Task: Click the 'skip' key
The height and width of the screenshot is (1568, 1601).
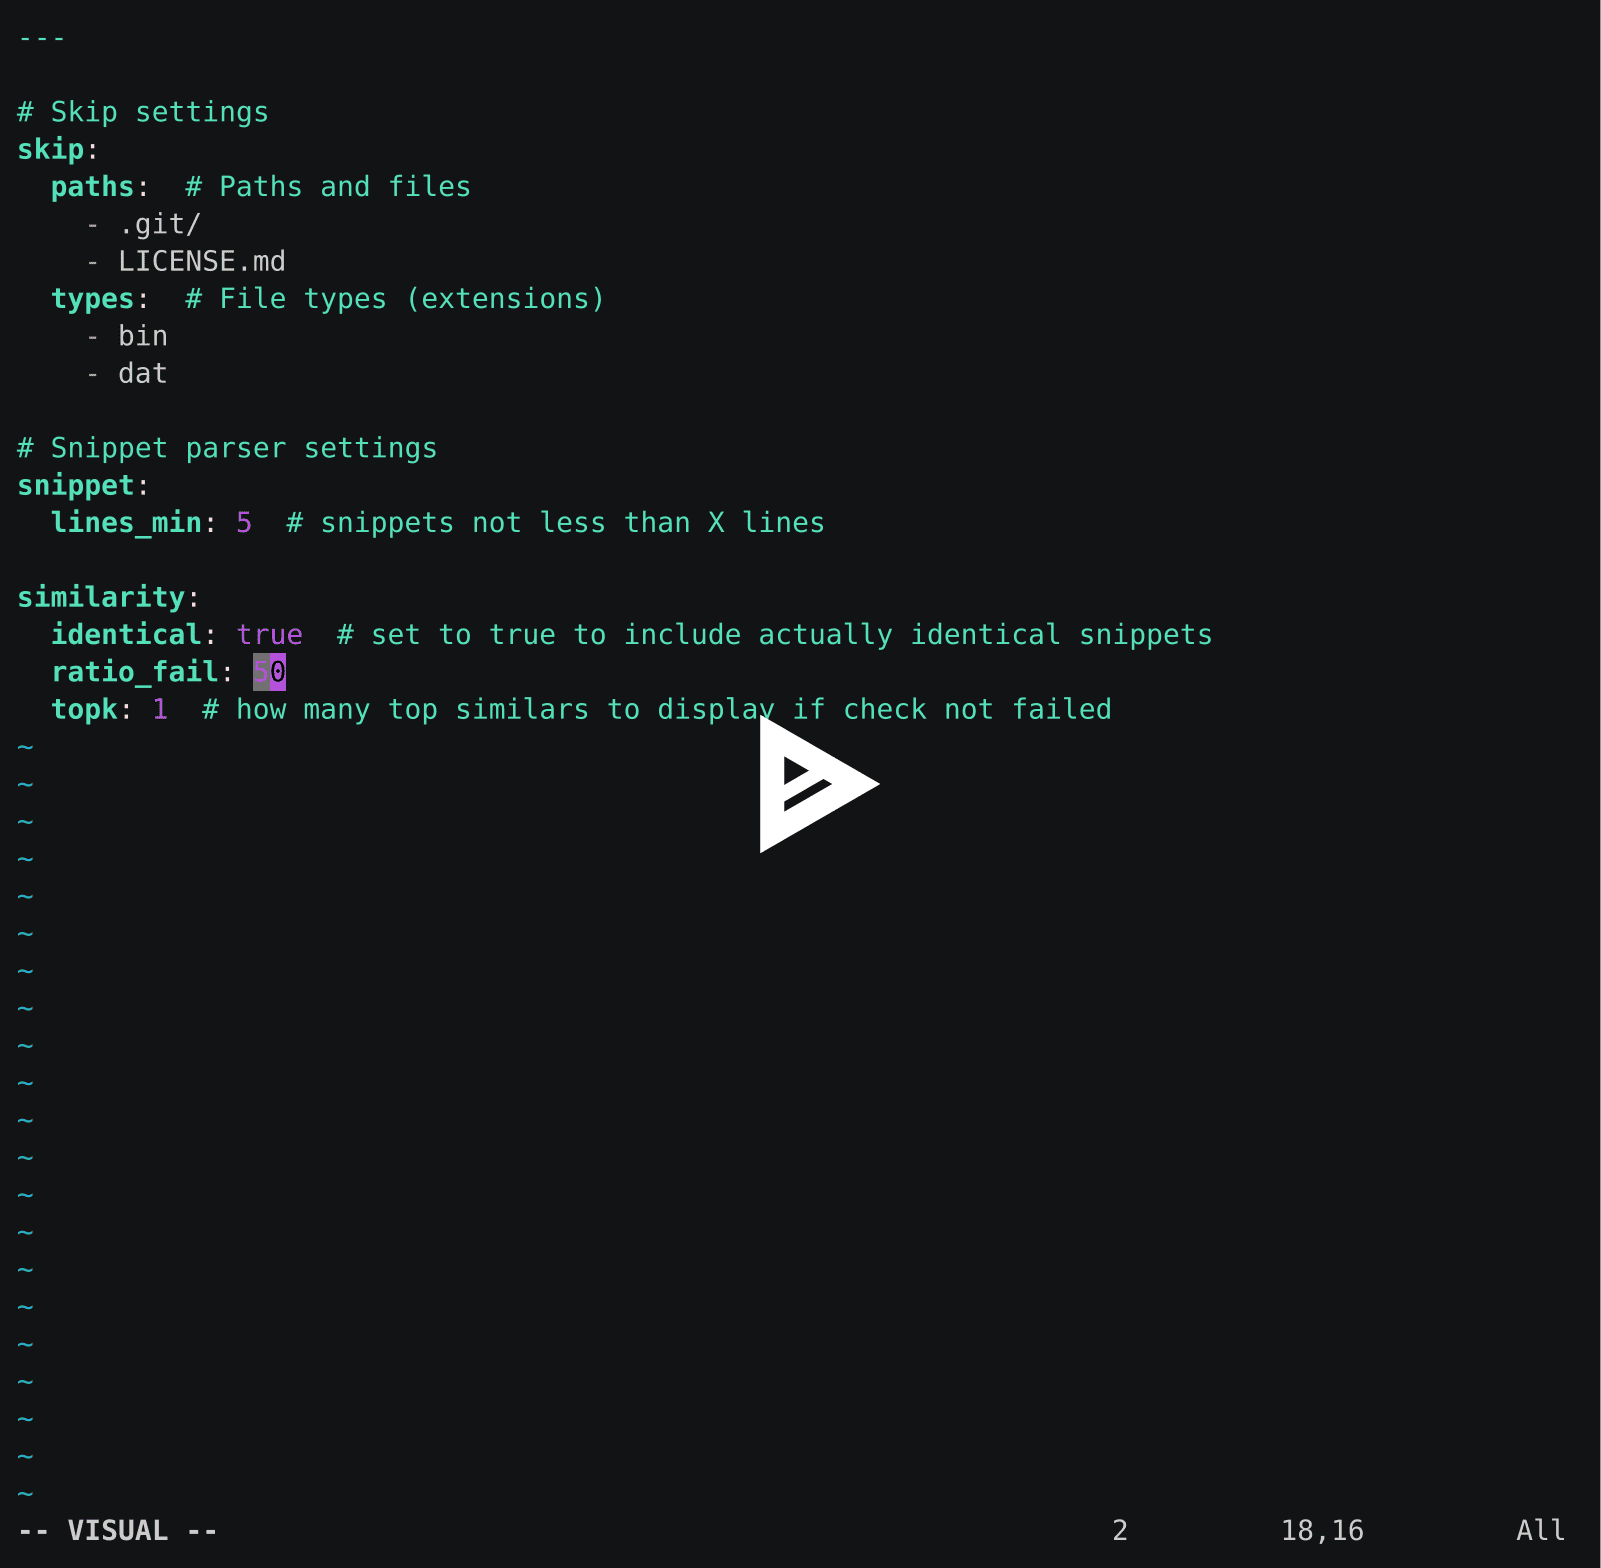Action: point(51,149)
